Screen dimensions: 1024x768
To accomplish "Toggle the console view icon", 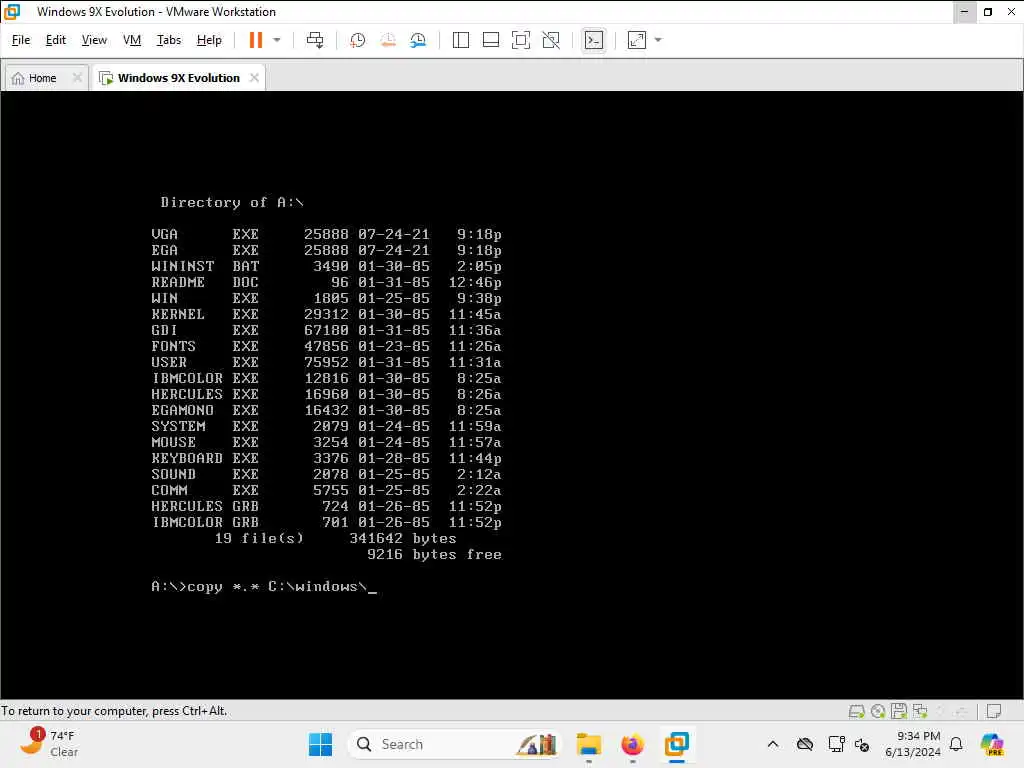I will pyautogui.click(x=594, y=40).
